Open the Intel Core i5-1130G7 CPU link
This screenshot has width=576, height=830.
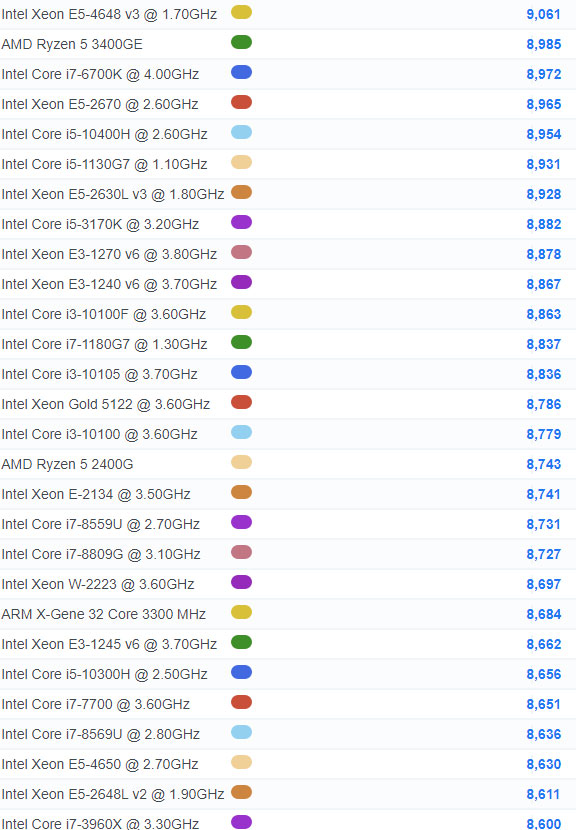[x=104, y=164]
